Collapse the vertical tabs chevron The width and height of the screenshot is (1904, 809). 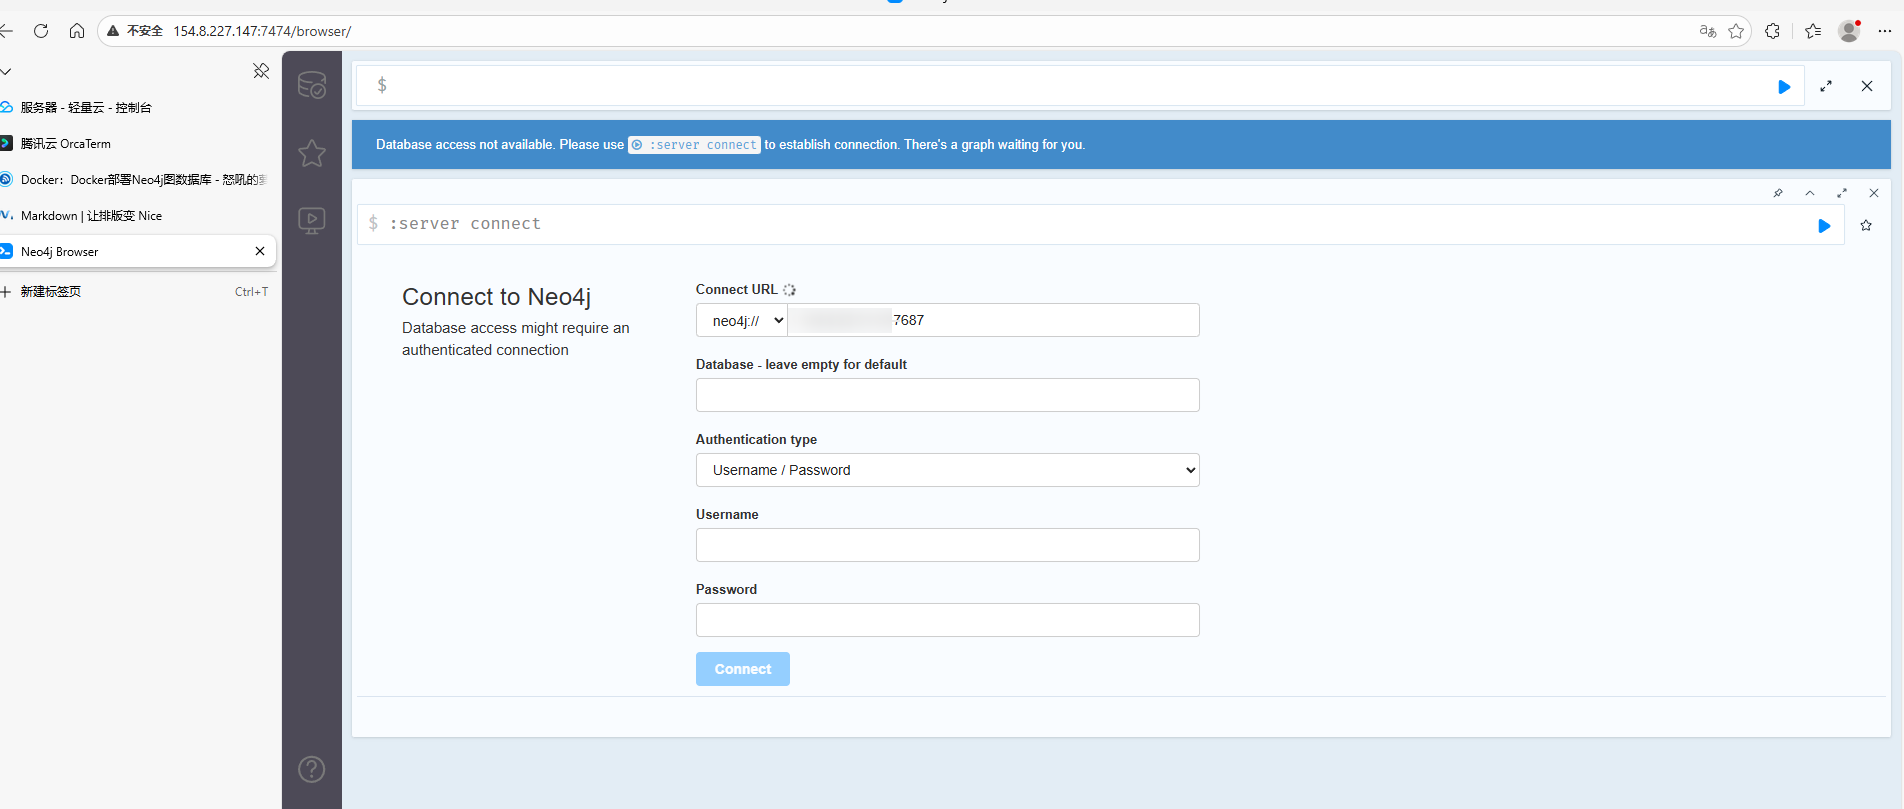pyautogui.click(x=6, y=71)
